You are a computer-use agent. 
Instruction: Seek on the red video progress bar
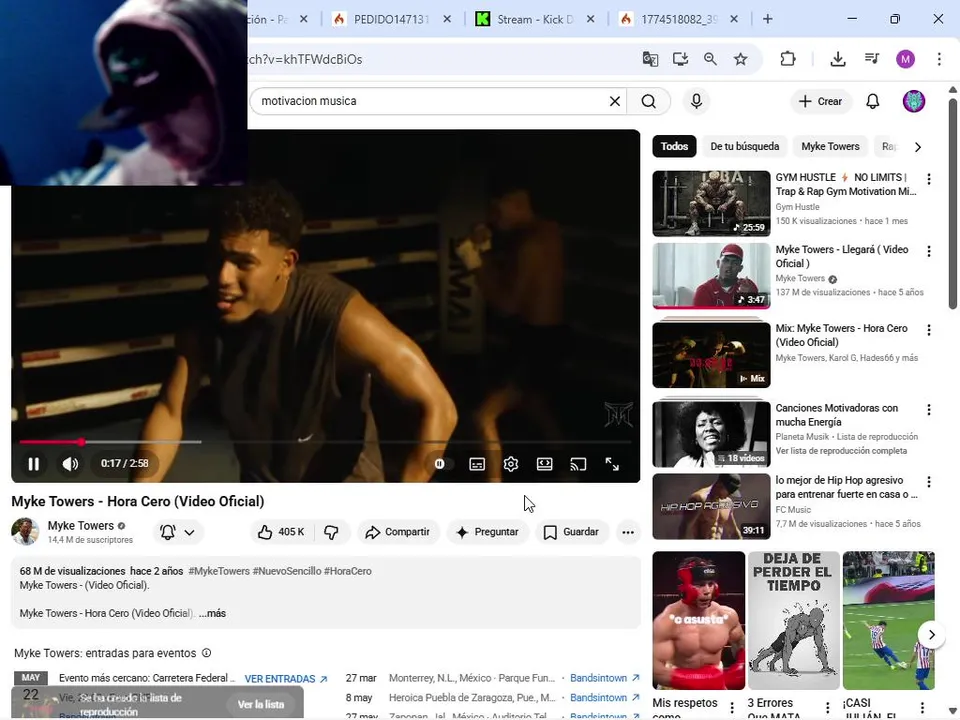coord(325,441)
